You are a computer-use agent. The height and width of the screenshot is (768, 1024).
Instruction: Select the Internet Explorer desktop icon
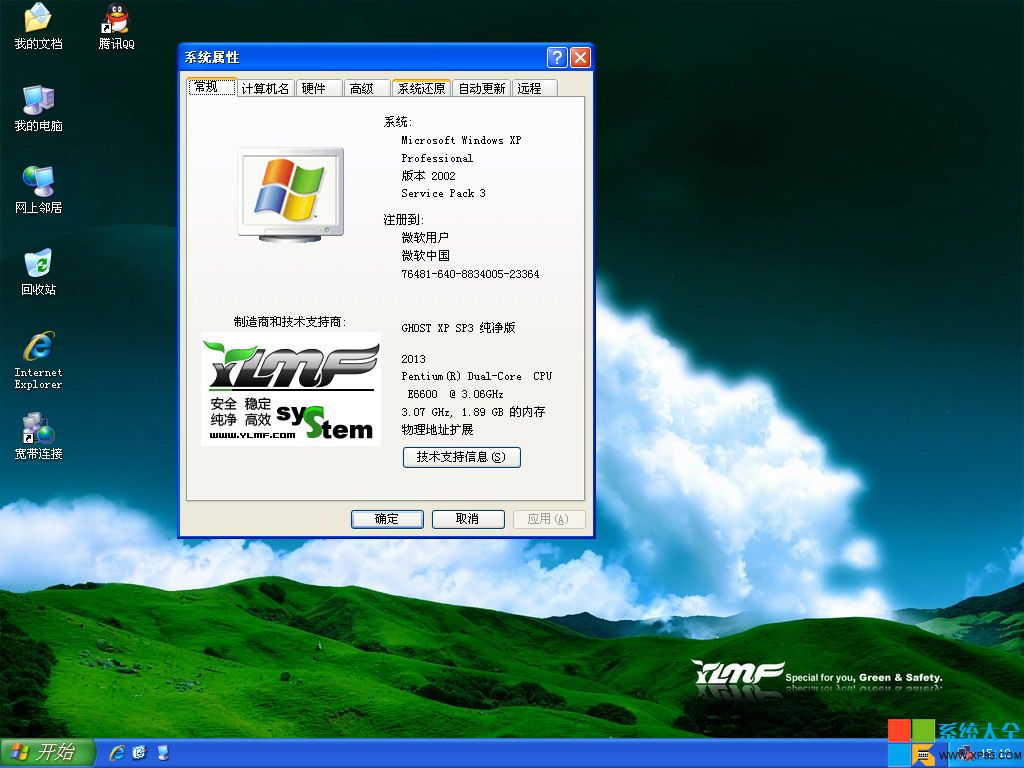(38, 360)
